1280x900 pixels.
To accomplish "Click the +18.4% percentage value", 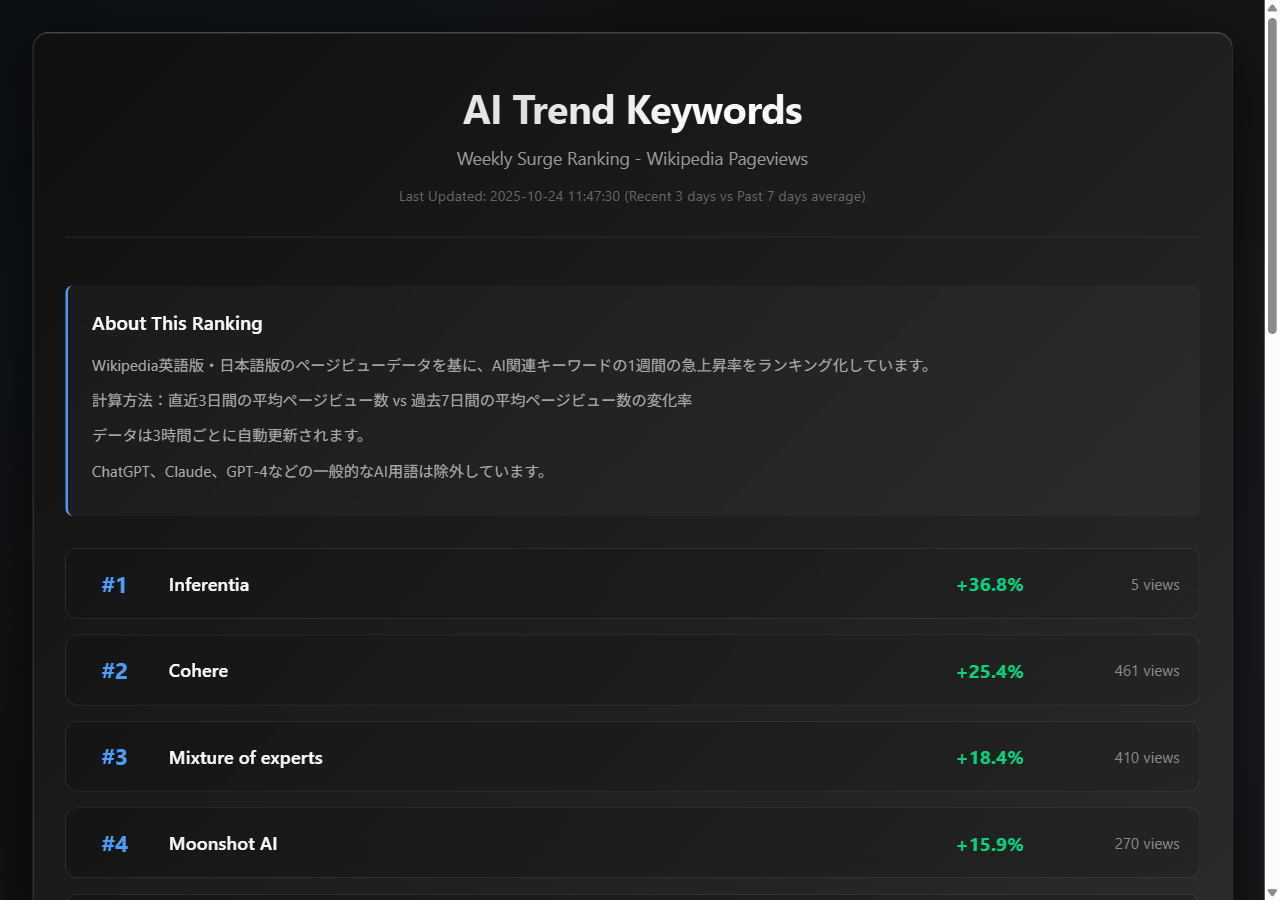I will pos(989,757).
